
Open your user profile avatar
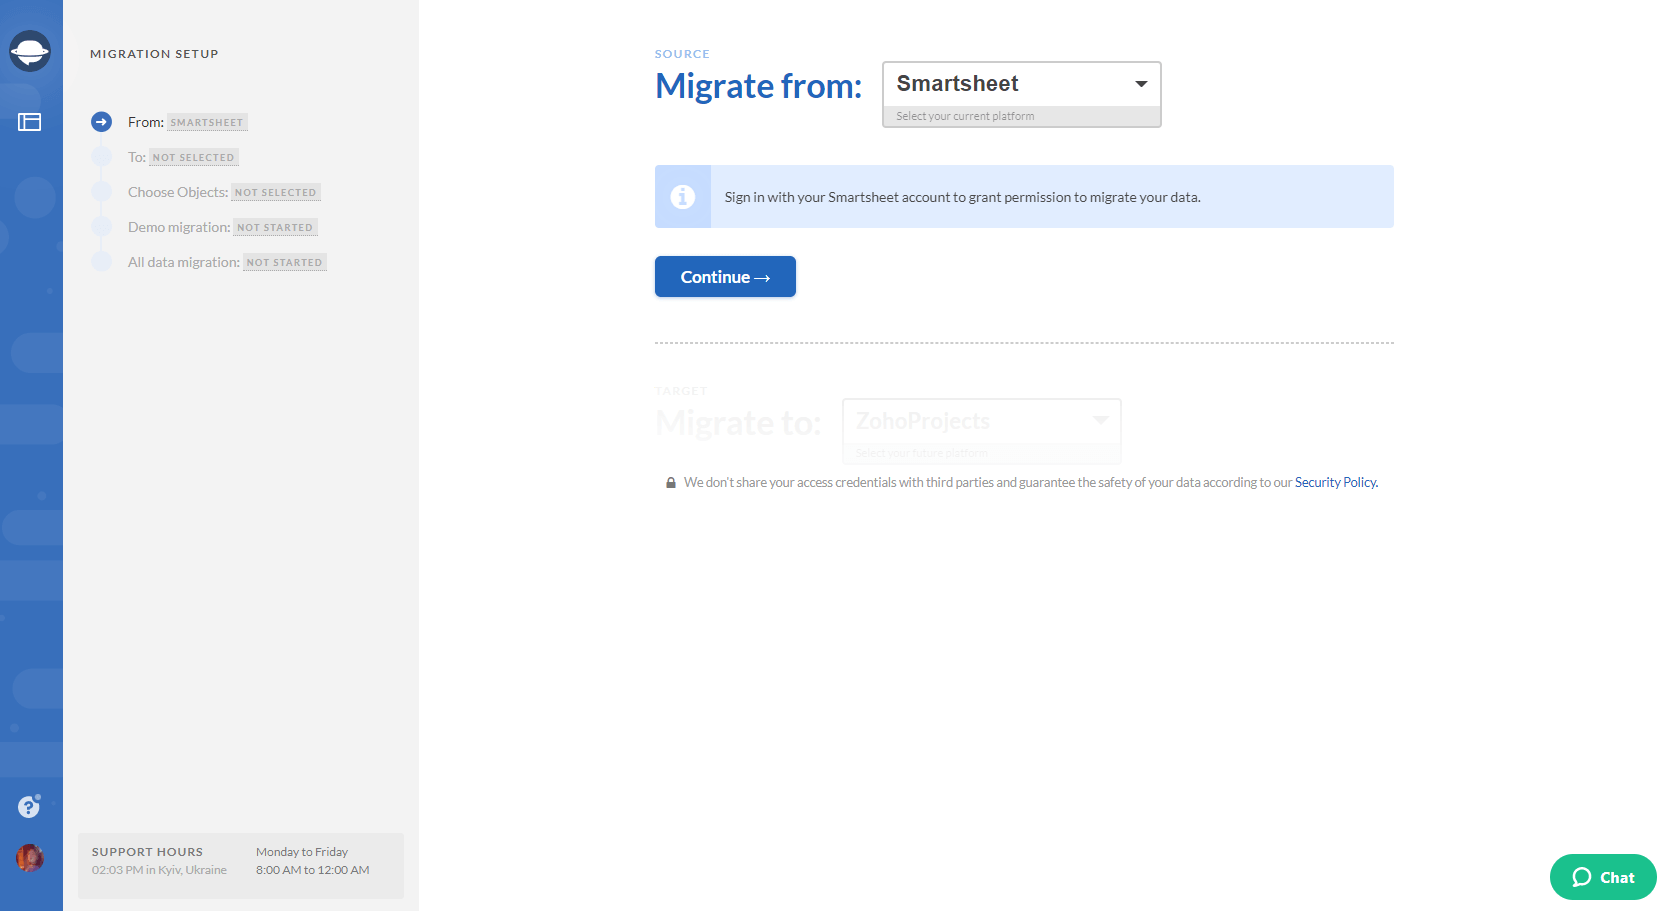pos(30,858)
